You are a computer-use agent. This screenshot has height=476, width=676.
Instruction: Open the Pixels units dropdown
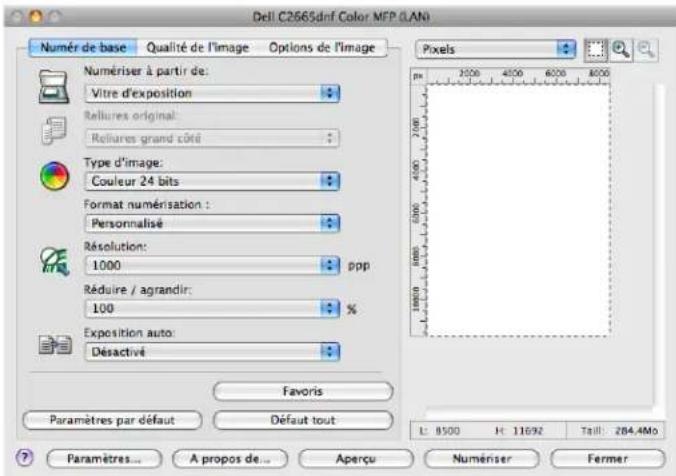495,49
